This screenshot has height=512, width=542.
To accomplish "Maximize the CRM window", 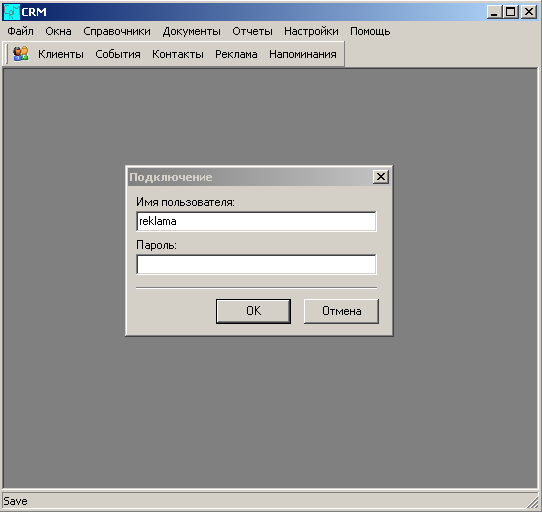I will (511, 12).
